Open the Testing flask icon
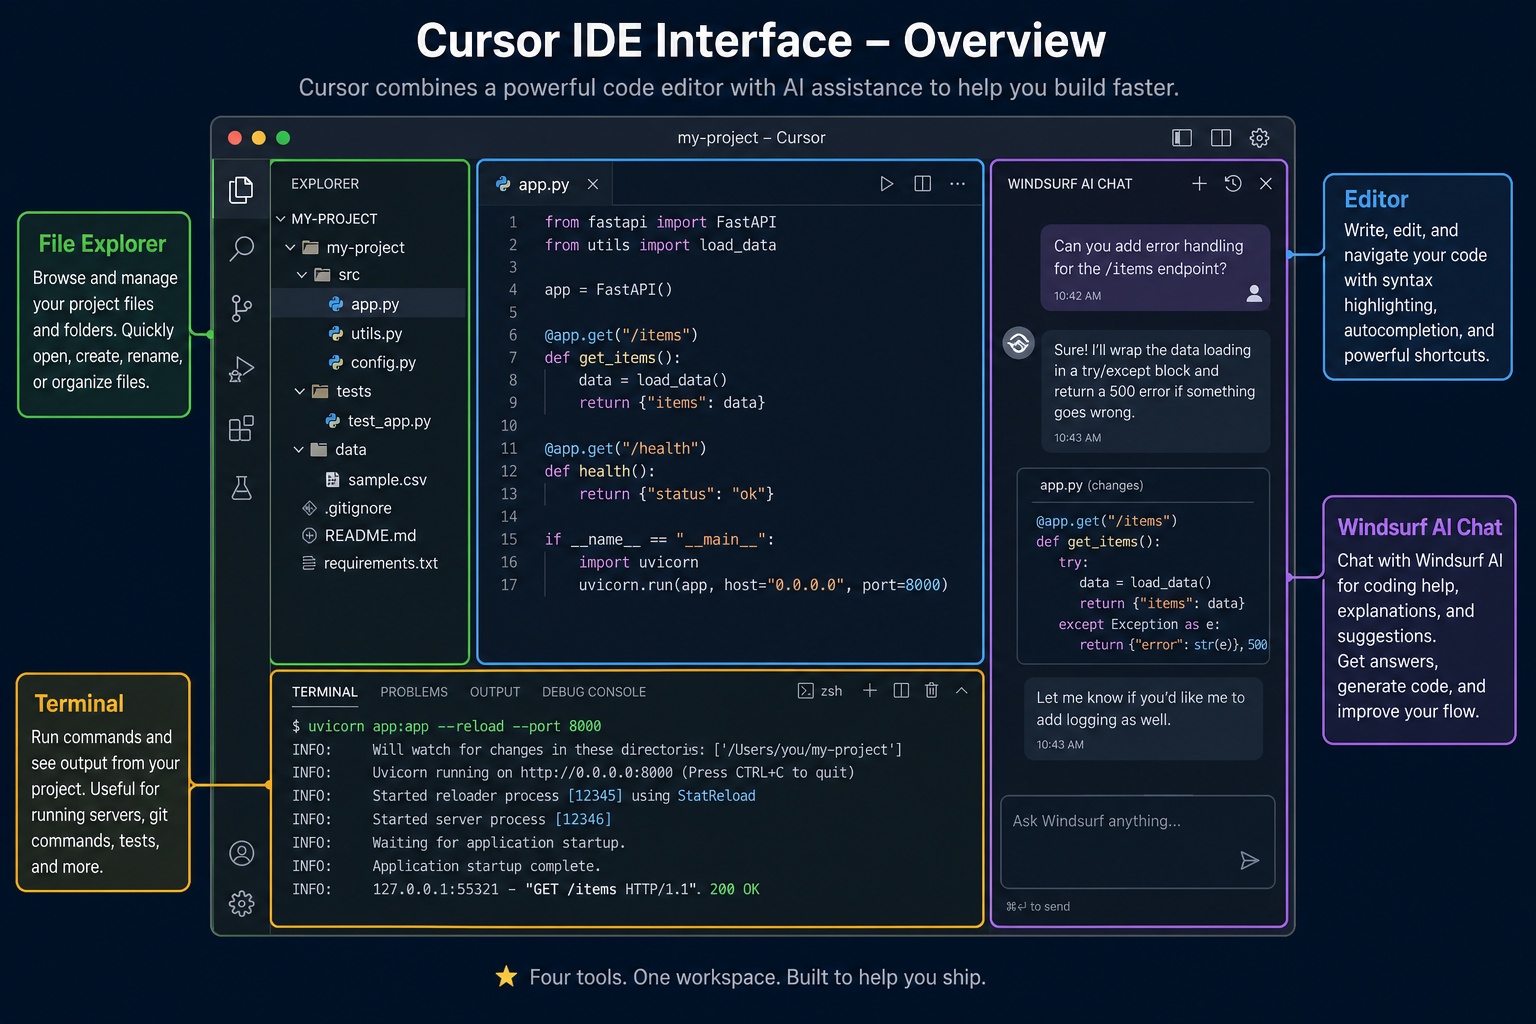1536x1024 pixels. click(x=241, y=488)
